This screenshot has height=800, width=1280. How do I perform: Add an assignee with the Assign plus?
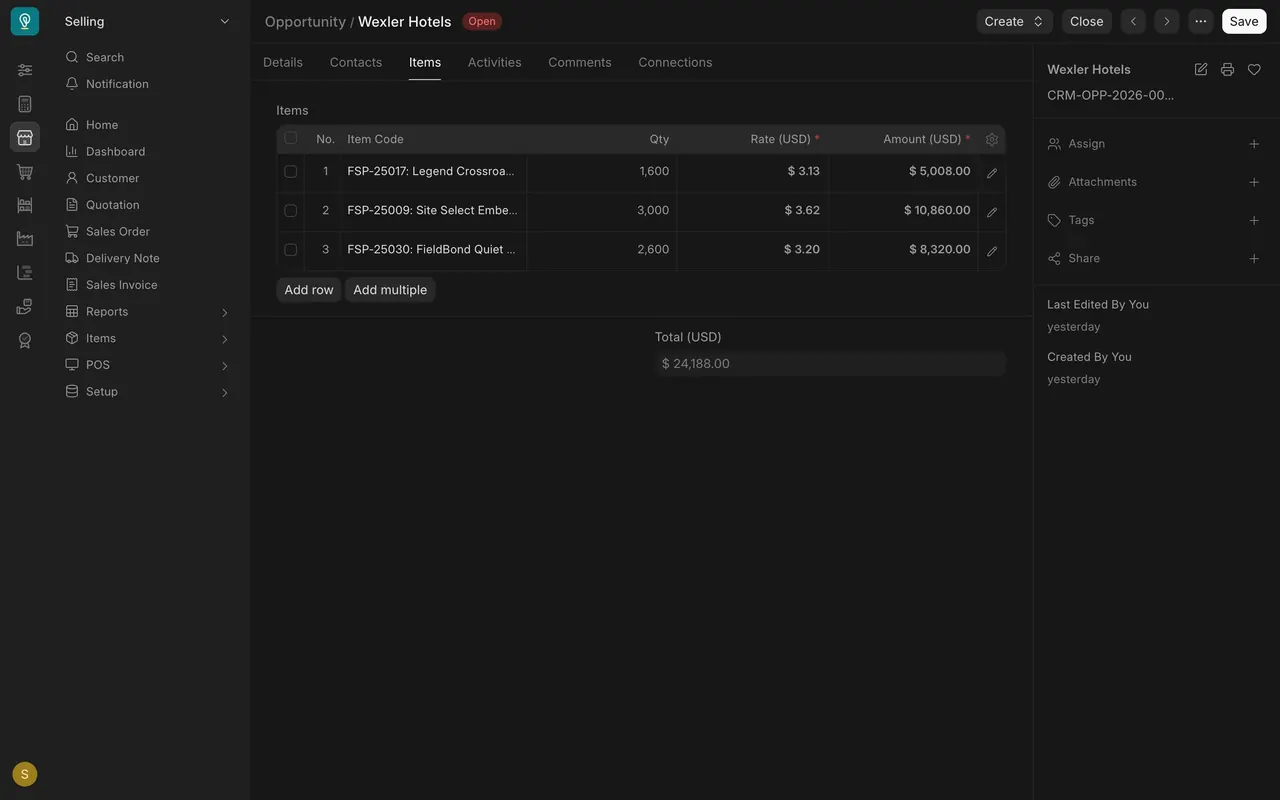(1254, 144)
